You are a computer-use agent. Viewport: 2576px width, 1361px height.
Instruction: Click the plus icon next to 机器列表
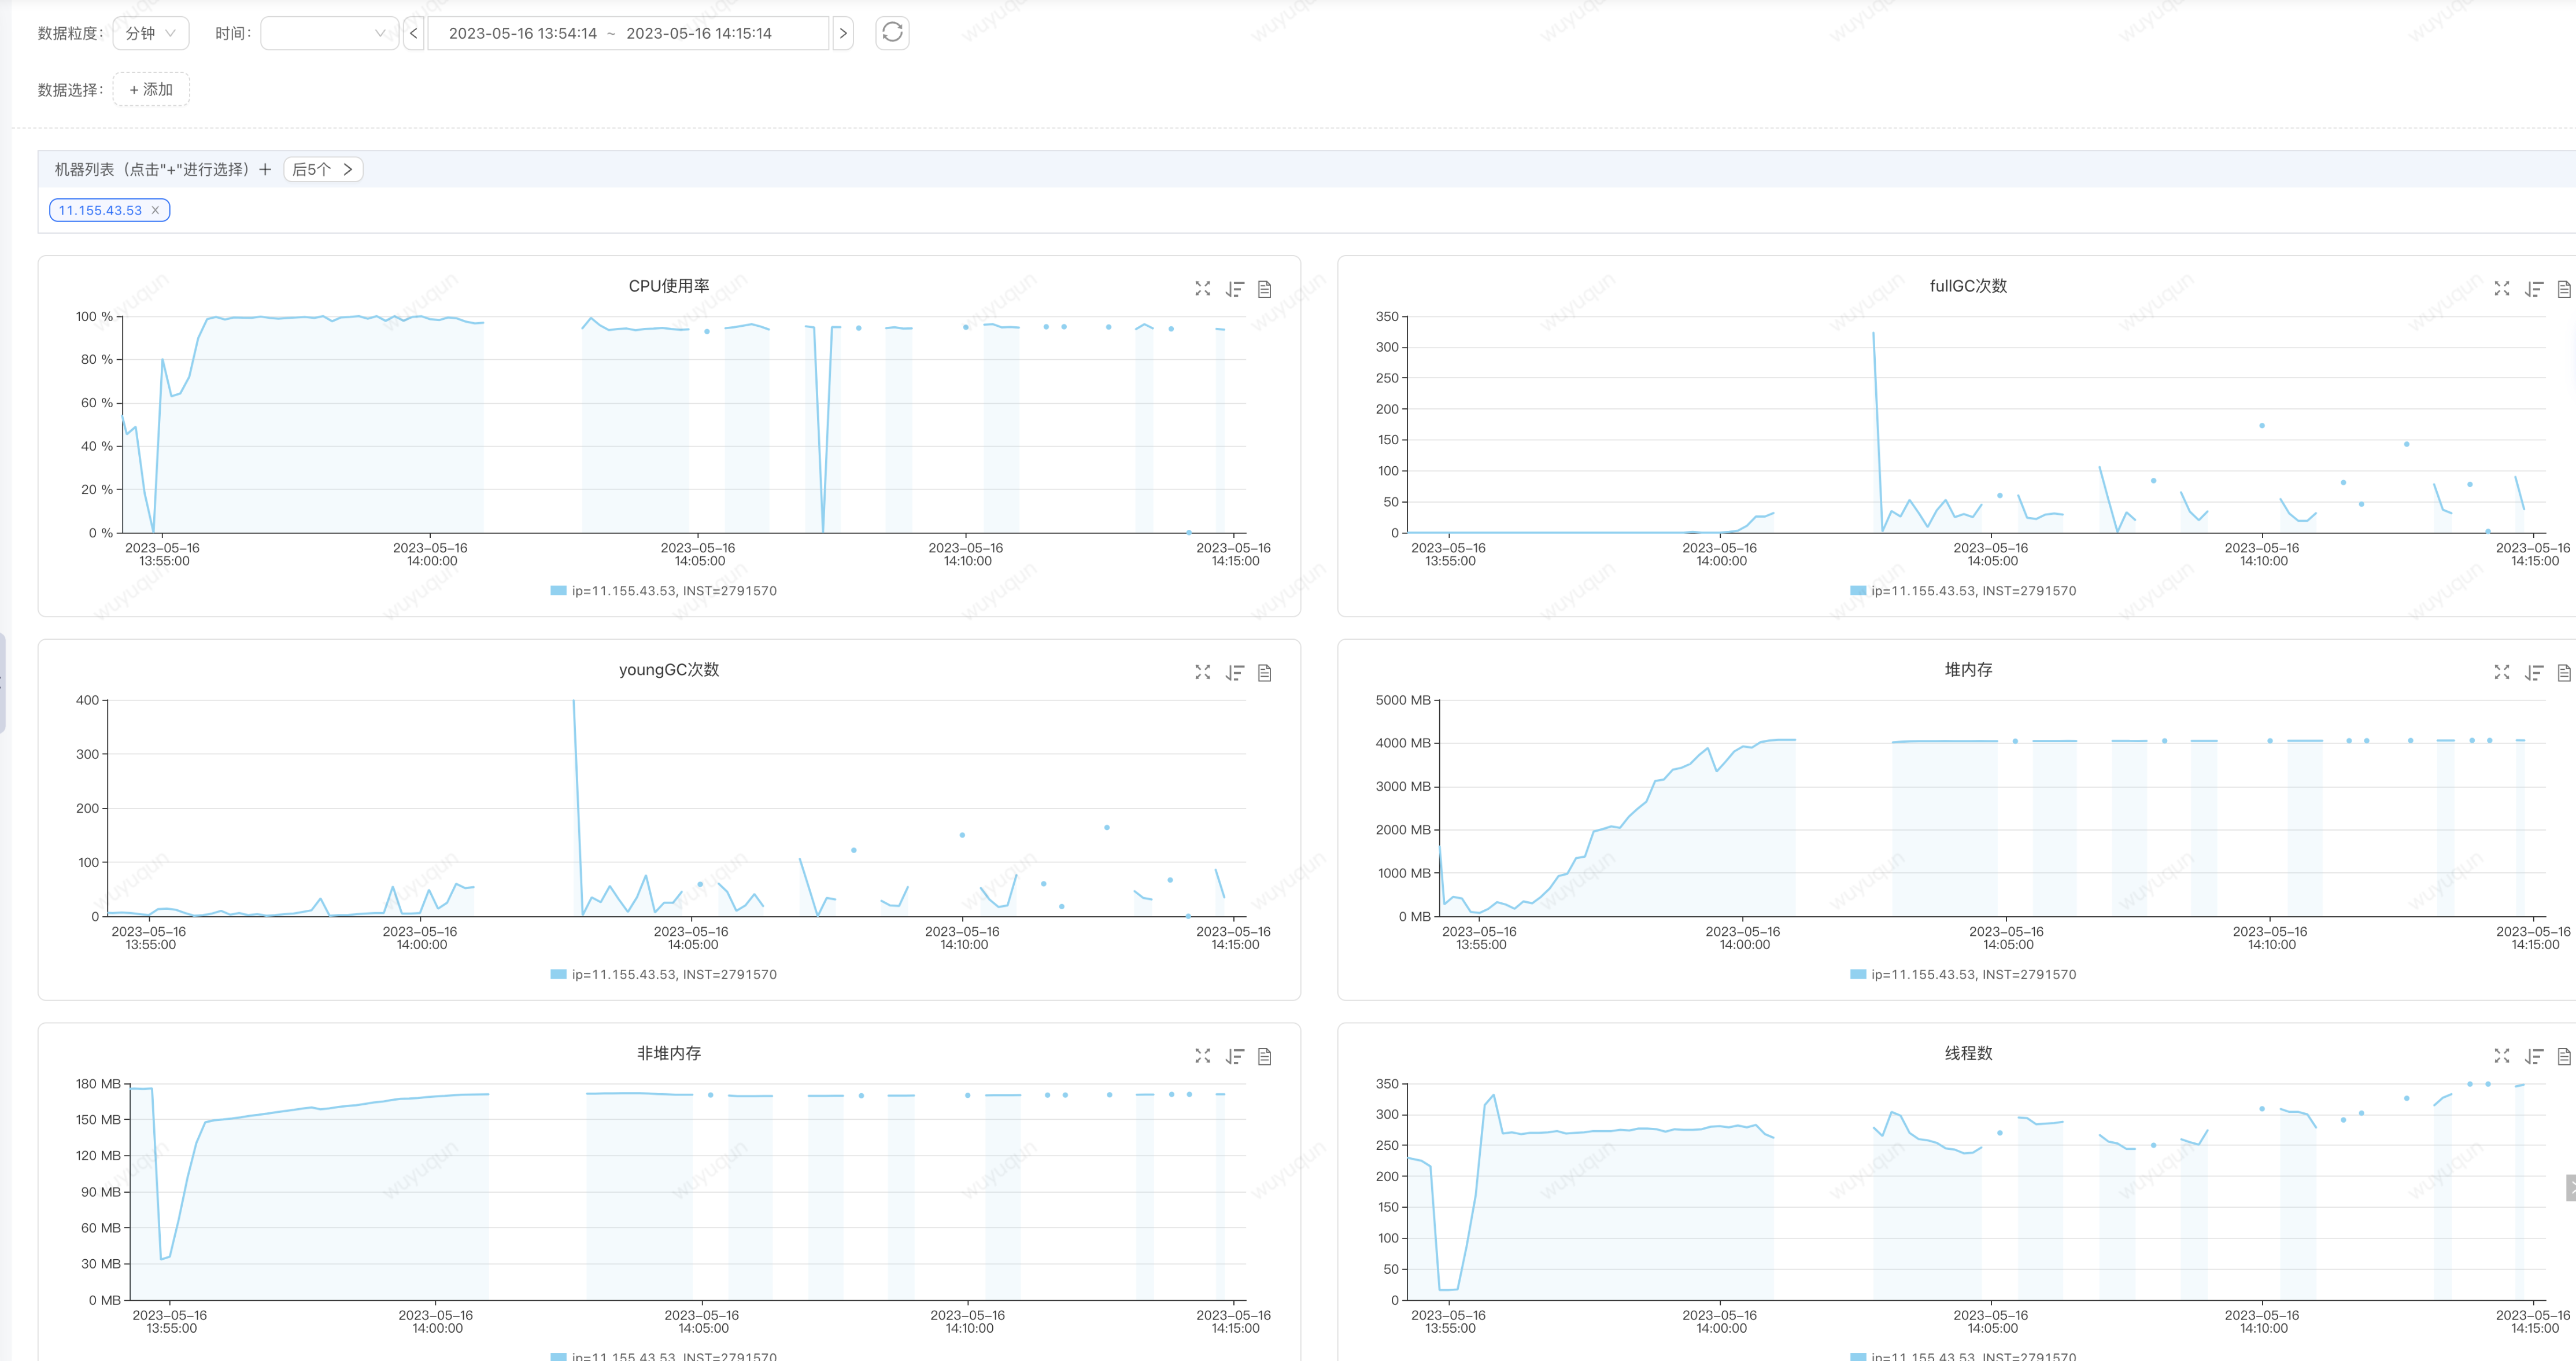[x=265, y=170]
